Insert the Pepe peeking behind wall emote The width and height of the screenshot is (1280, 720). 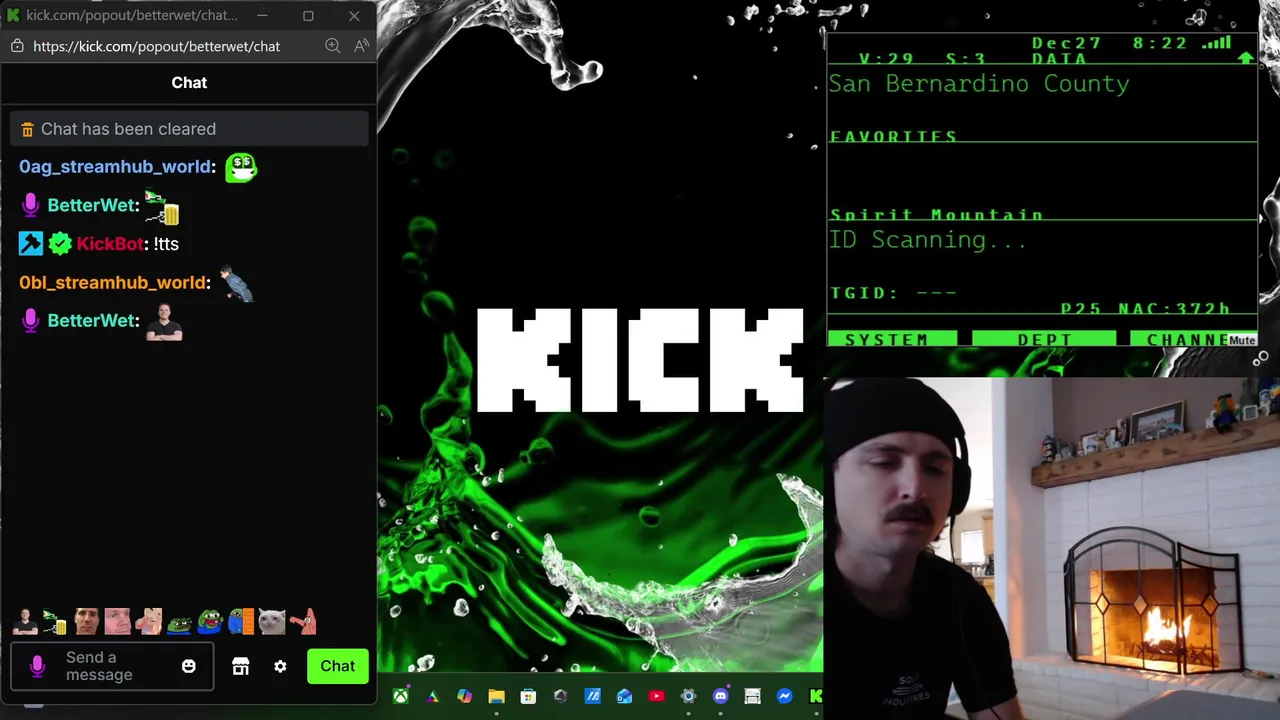point(241,622)
